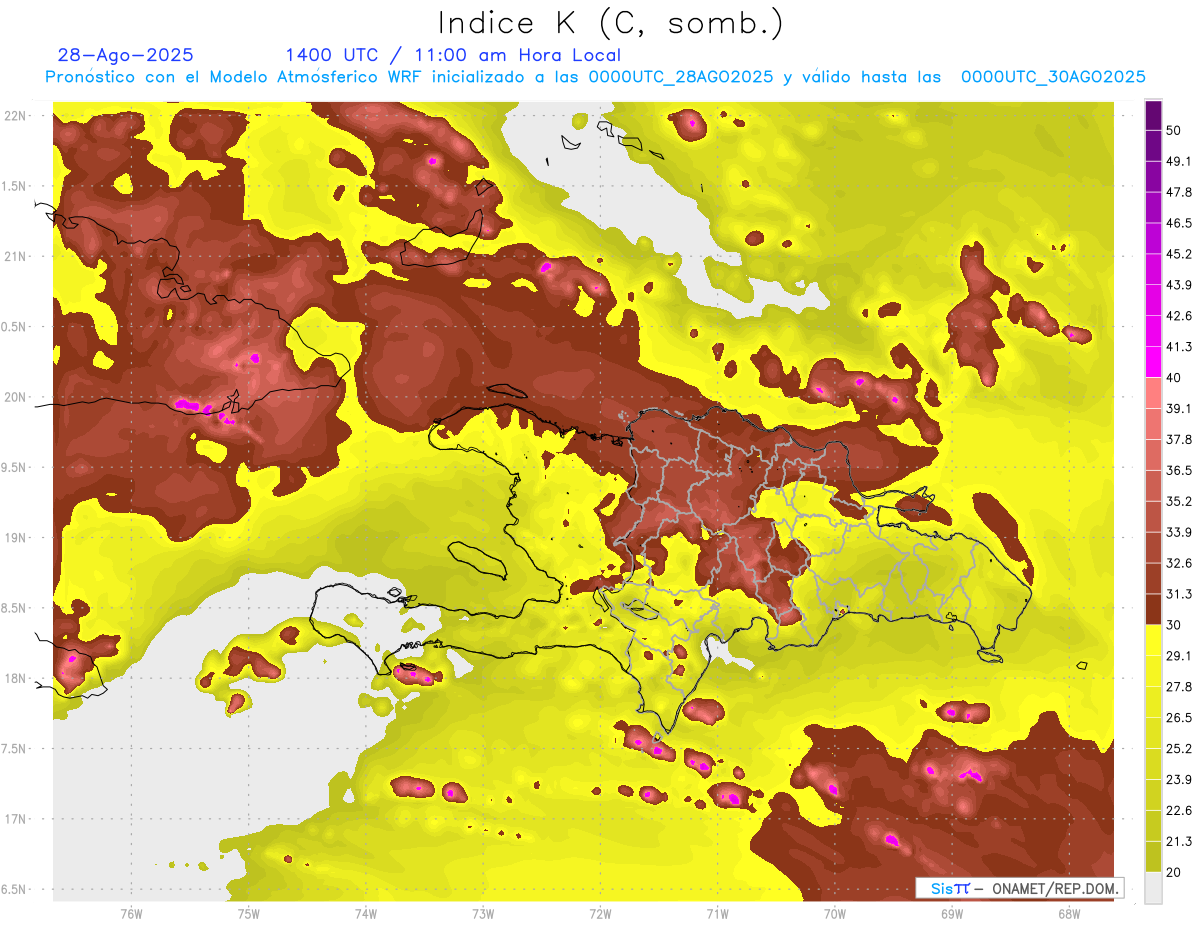The image size is (1200, 927).
Task: Click the '70W' longitude axis label
Action: pos(834,915)
